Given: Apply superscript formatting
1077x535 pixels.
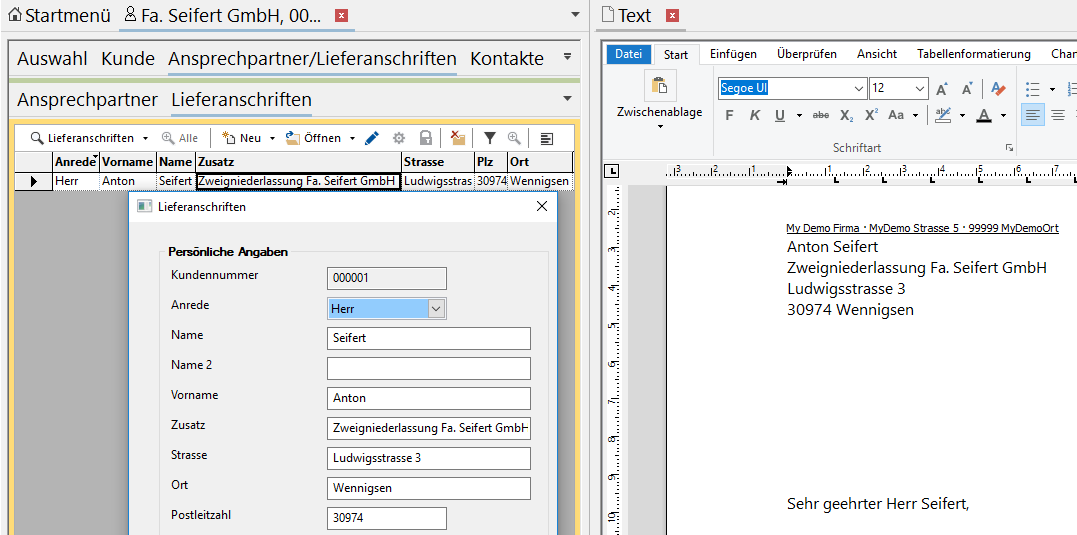Looking at the screenshot, I should click(871, 115).
